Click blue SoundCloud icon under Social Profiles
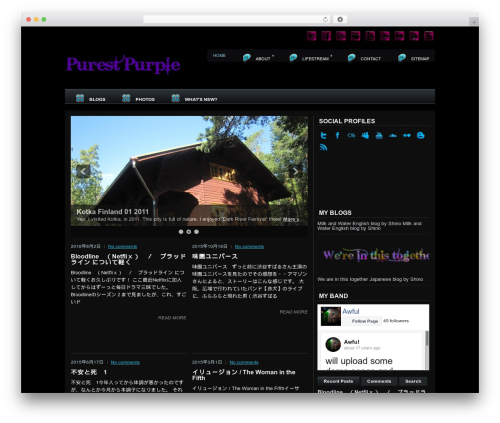The width and height of the screenshot is (500, 423). [x=393, y=135]
